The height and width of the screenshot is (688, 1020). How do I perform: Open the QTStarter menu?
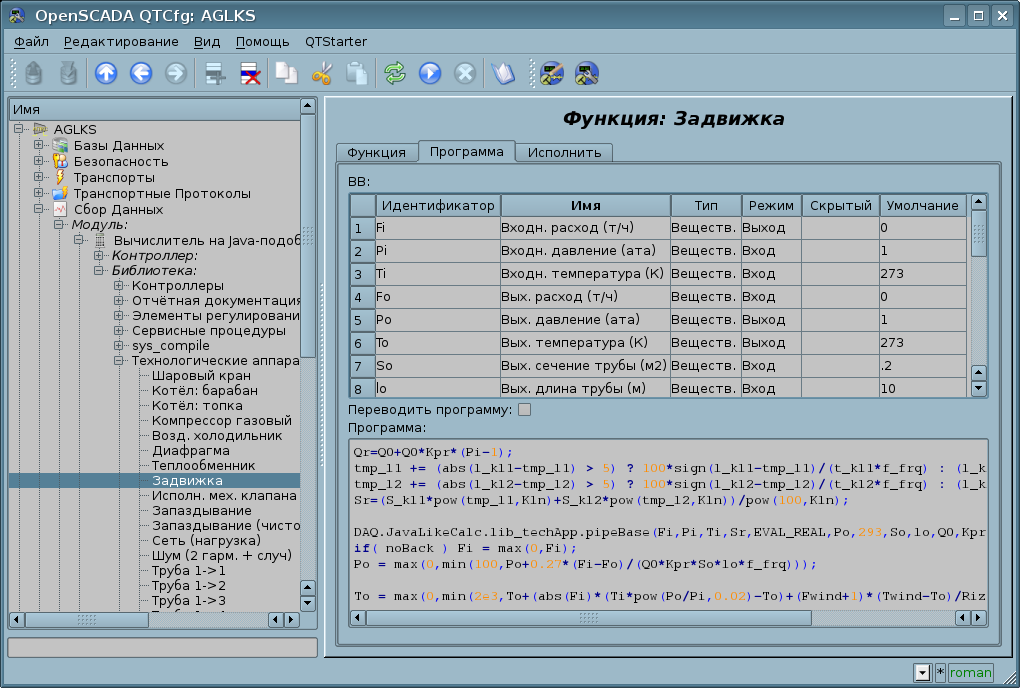336,42
